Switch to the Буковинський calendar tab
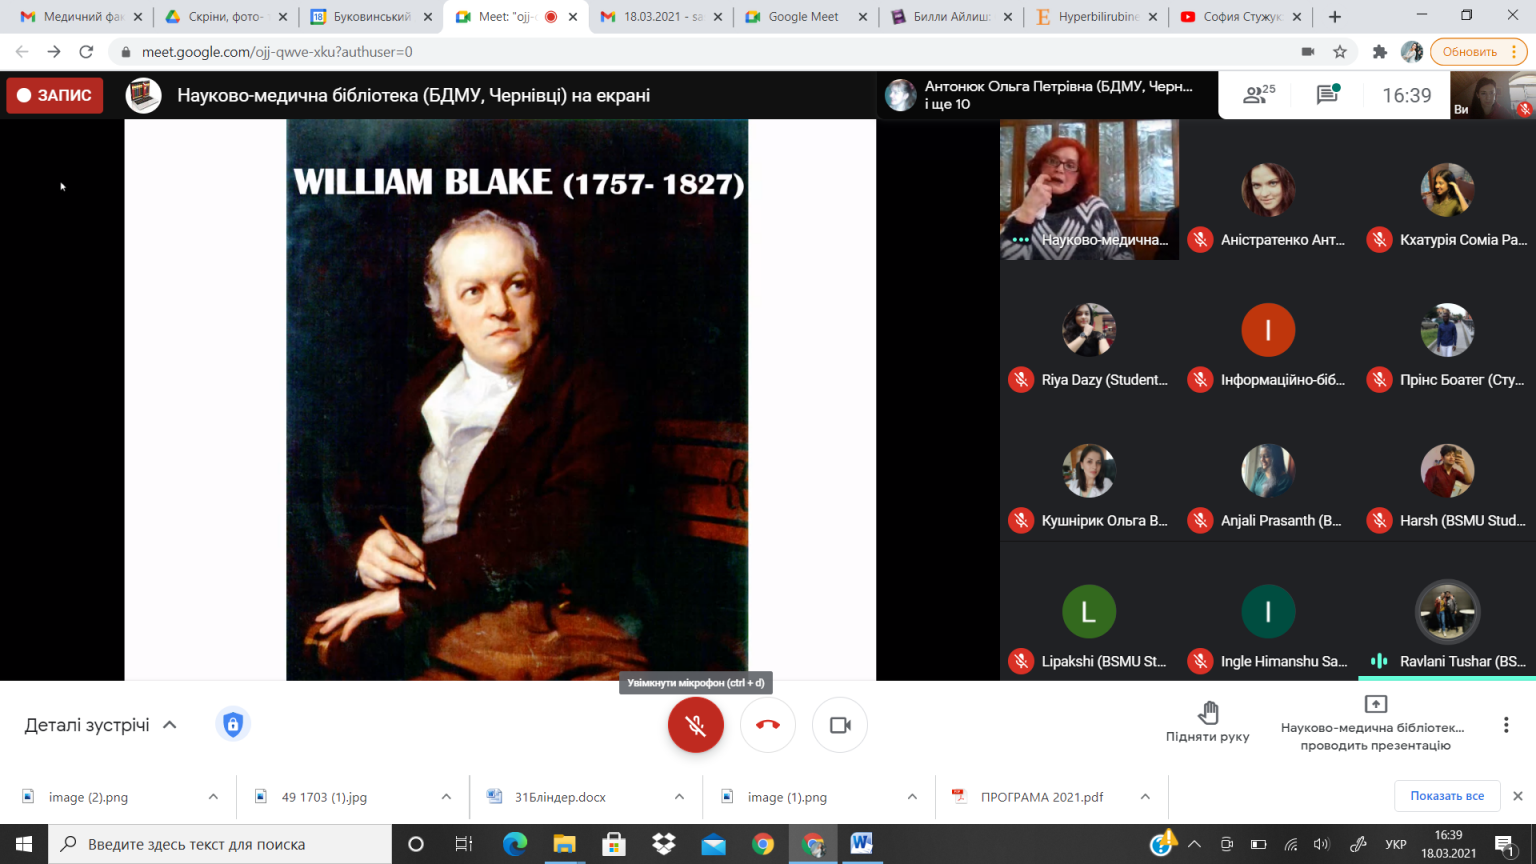Image resolution: width=1536 pixels, height=864 pixels. click(x=370, y=17)
